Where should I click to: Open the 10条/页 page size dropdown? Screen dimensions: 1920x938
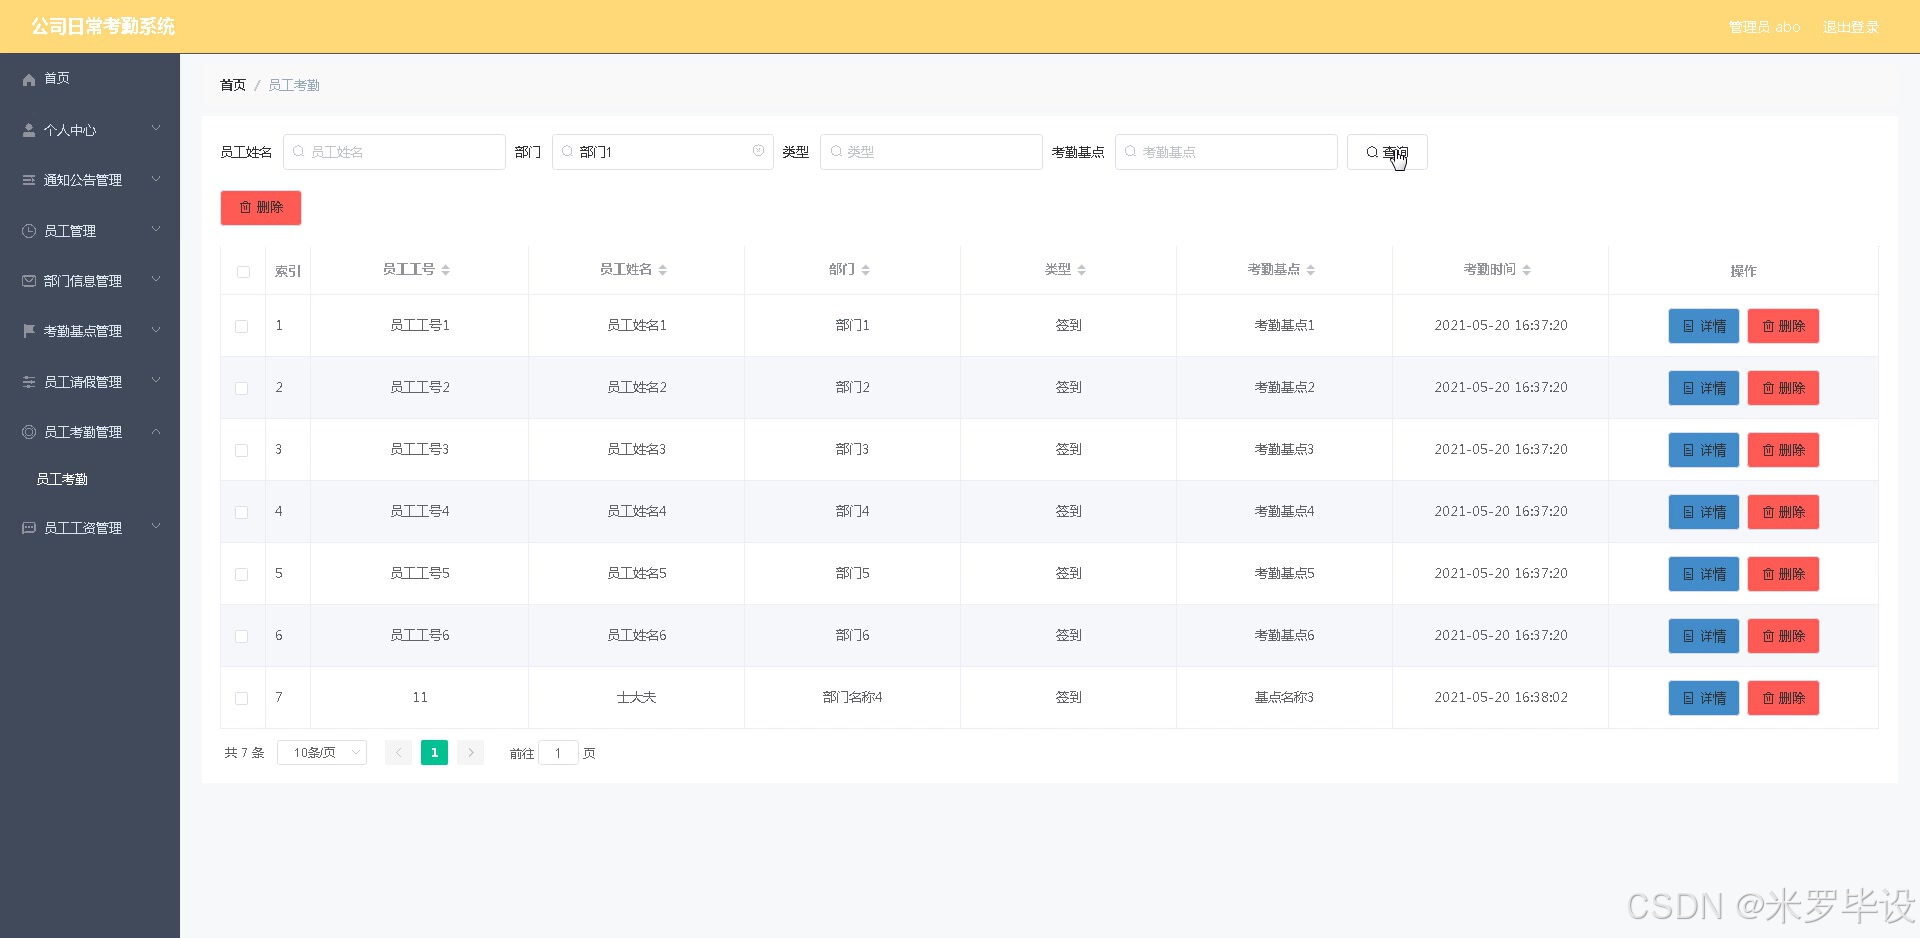(322, 753)
